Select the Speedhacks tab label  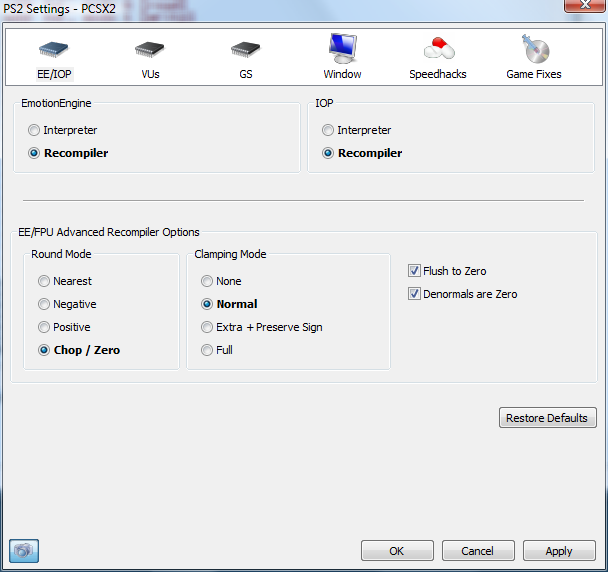coord(438,74)
